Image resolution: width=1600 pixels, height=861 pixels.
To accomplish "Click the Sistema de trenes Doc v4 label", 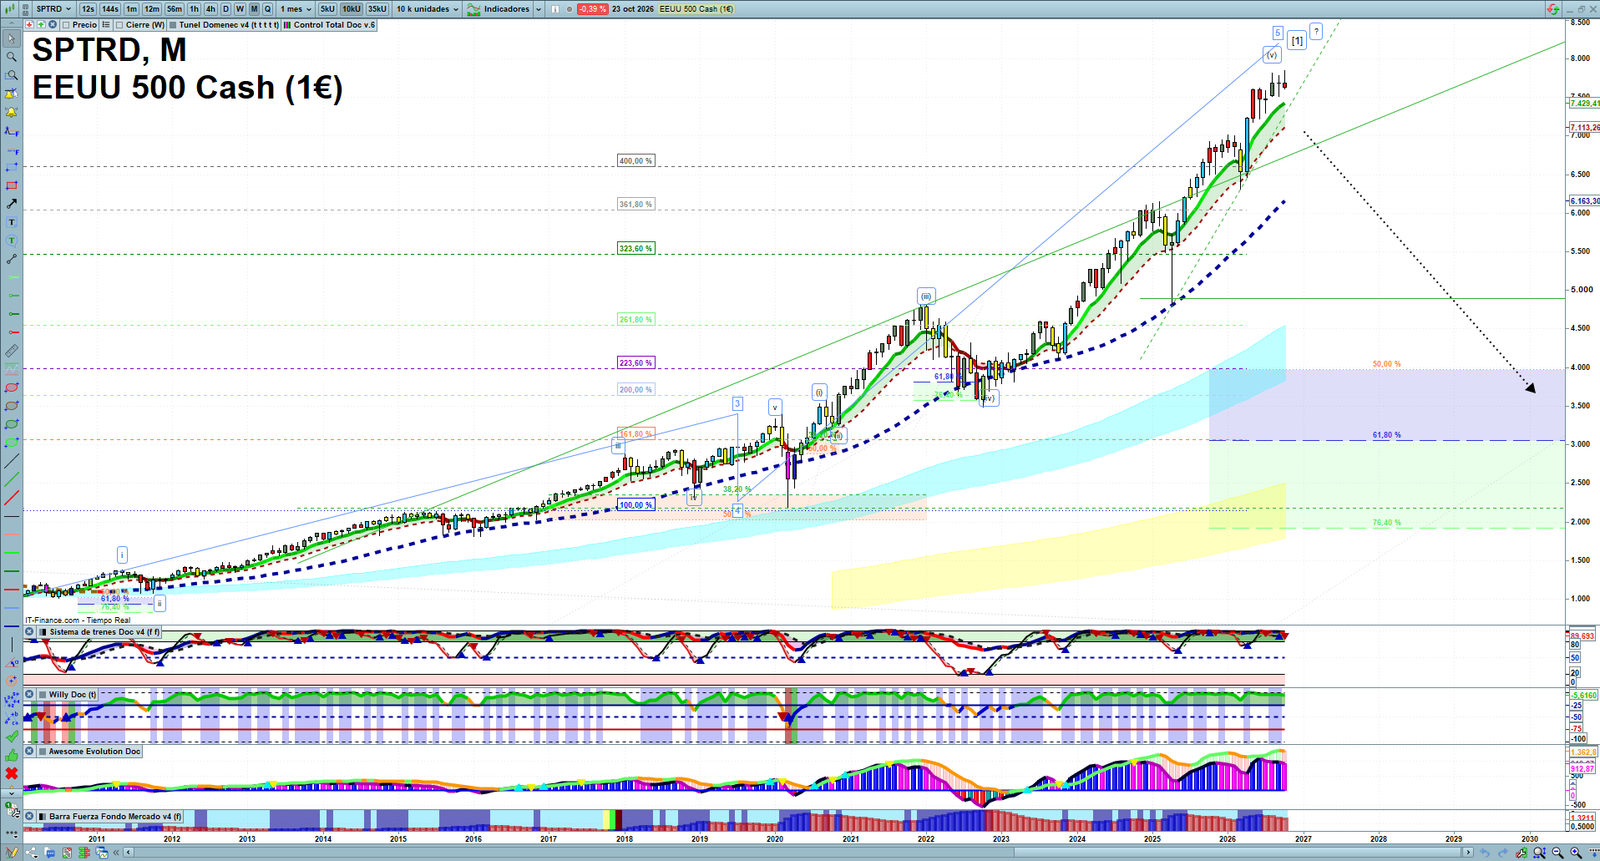I will (x=104, y=632).
